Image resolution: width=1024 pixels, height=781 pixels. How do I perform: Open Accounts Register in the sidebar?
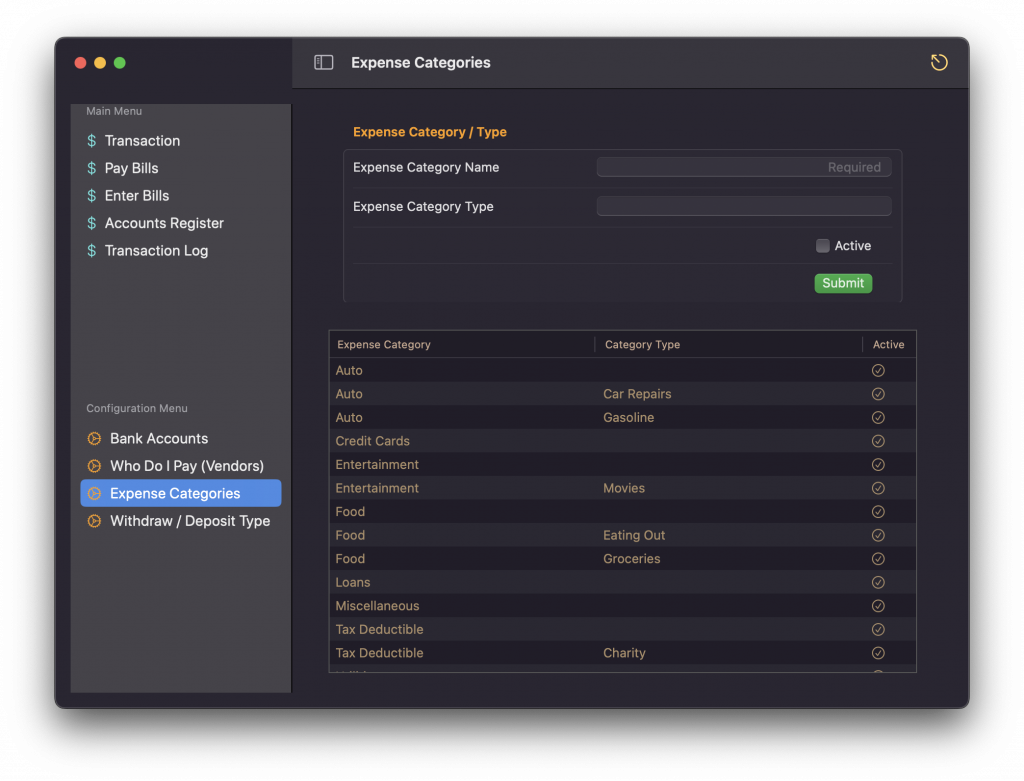[x=164, y=223]
